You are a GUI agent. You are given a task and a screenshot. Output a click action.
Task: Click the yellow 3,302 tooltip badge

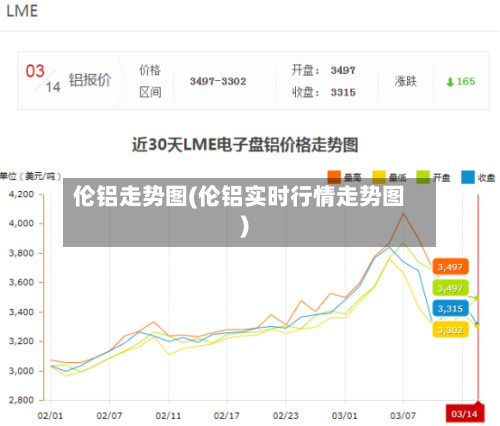(x=450, y=330)
